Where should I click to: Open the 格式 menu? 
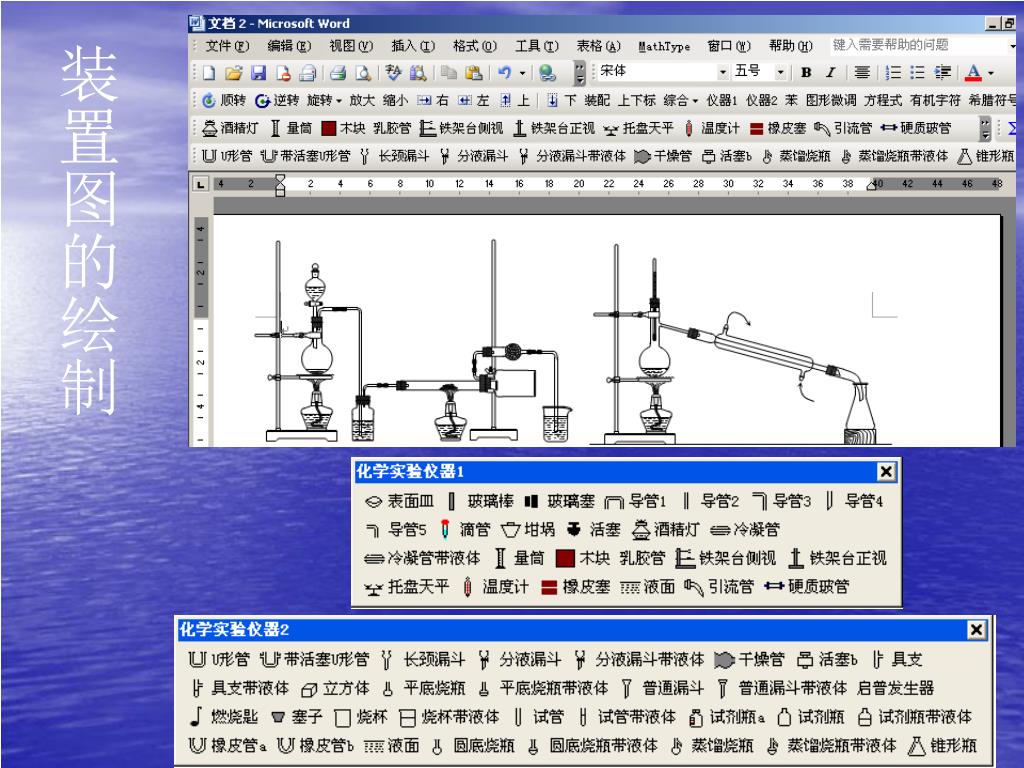pyautogui.click(x=475, y=46)
